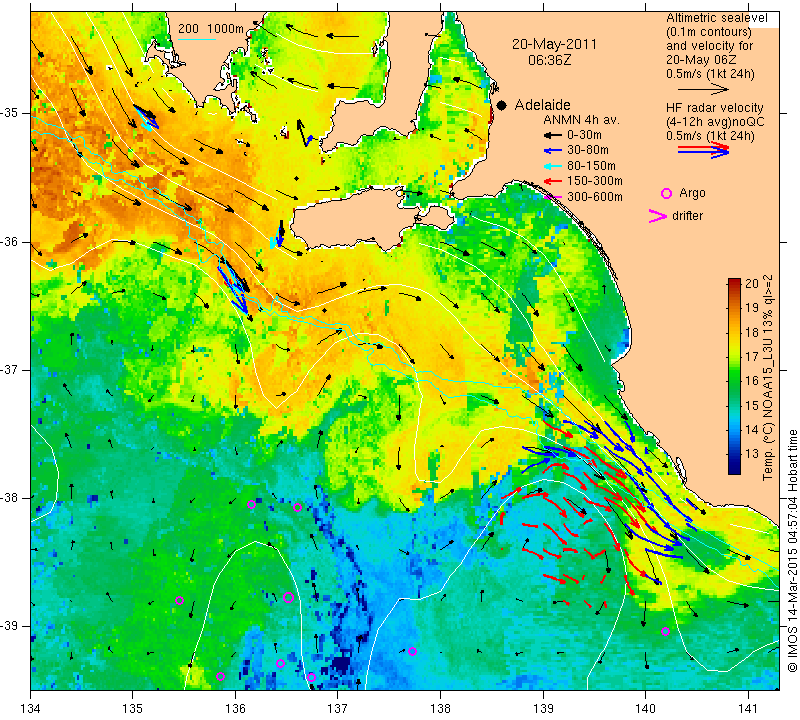Click the longitude axis label 135
This screenshot has width=800, height=720.
pyautogui.click(x=133, y=709)
